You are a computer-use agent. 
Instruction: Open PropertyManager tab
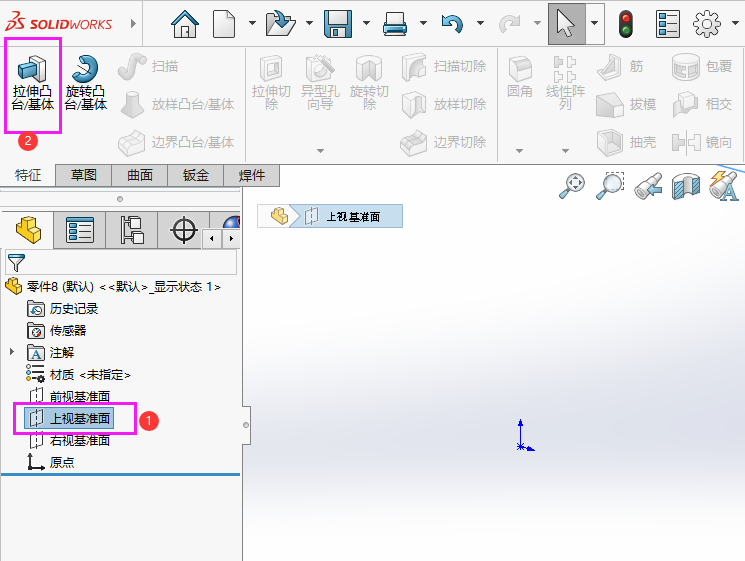click(x=79, y=230)
